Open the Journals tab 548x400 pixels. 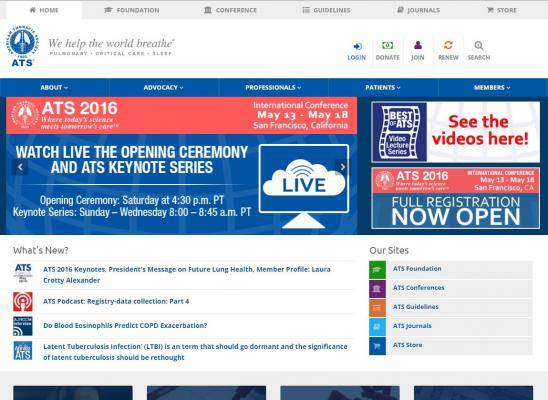pyautogui.click(x=418, y=10)
